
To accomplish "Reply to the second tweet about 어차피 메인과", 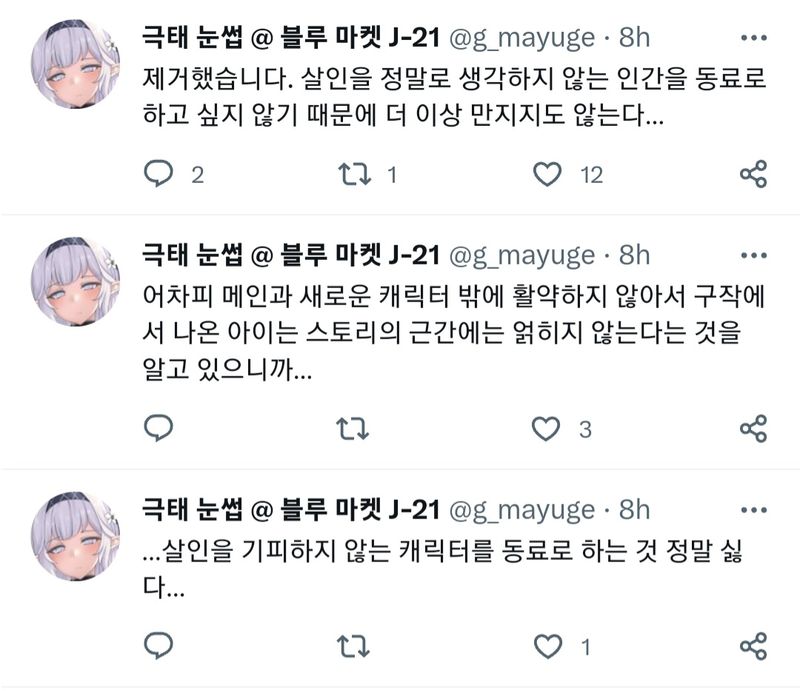I will pyautogui.click(x=159, y=428).
